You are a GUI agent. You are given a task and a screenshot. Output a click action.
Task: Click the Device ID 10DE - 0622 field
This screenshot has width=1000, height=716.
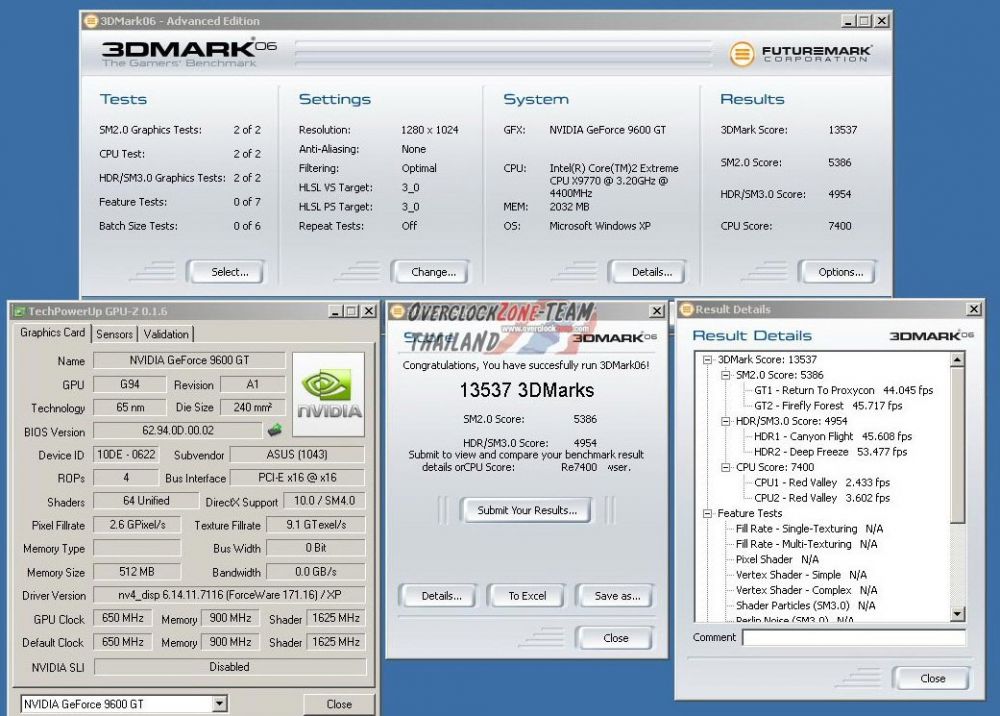[126, 454]
